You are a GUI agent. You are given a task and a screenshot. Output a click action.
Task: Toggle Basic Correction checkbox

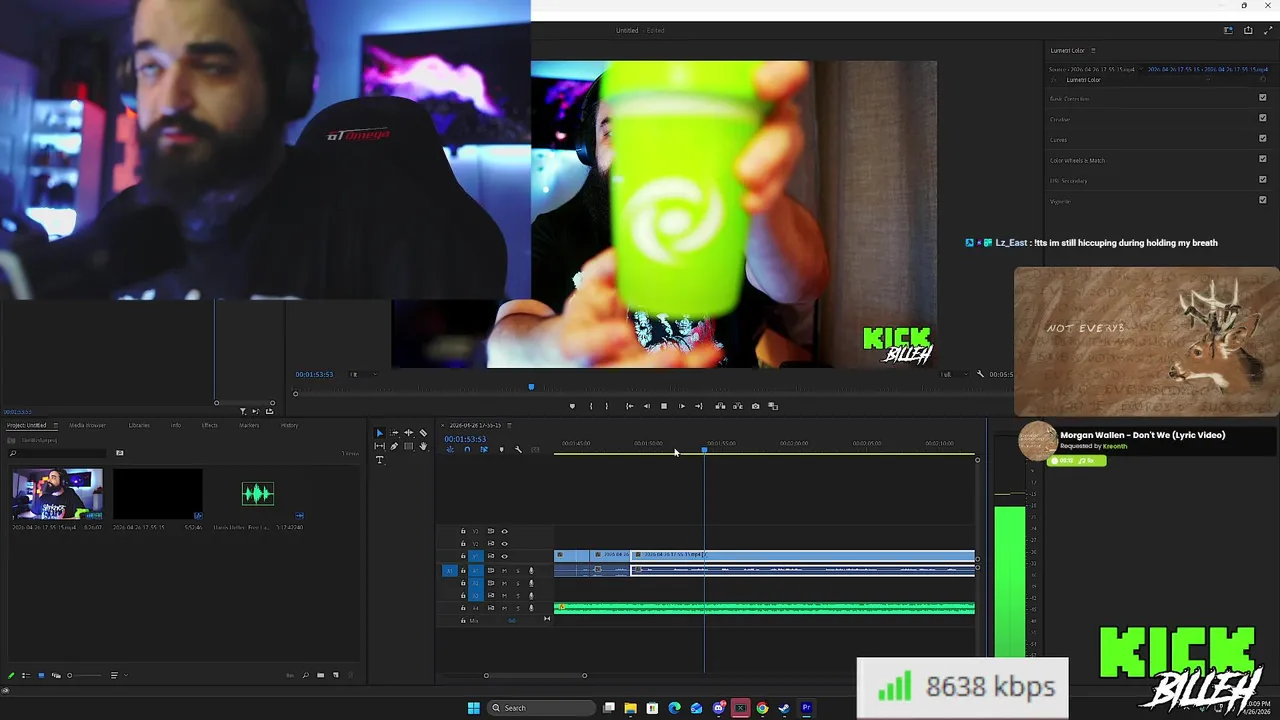(1263, 98)
